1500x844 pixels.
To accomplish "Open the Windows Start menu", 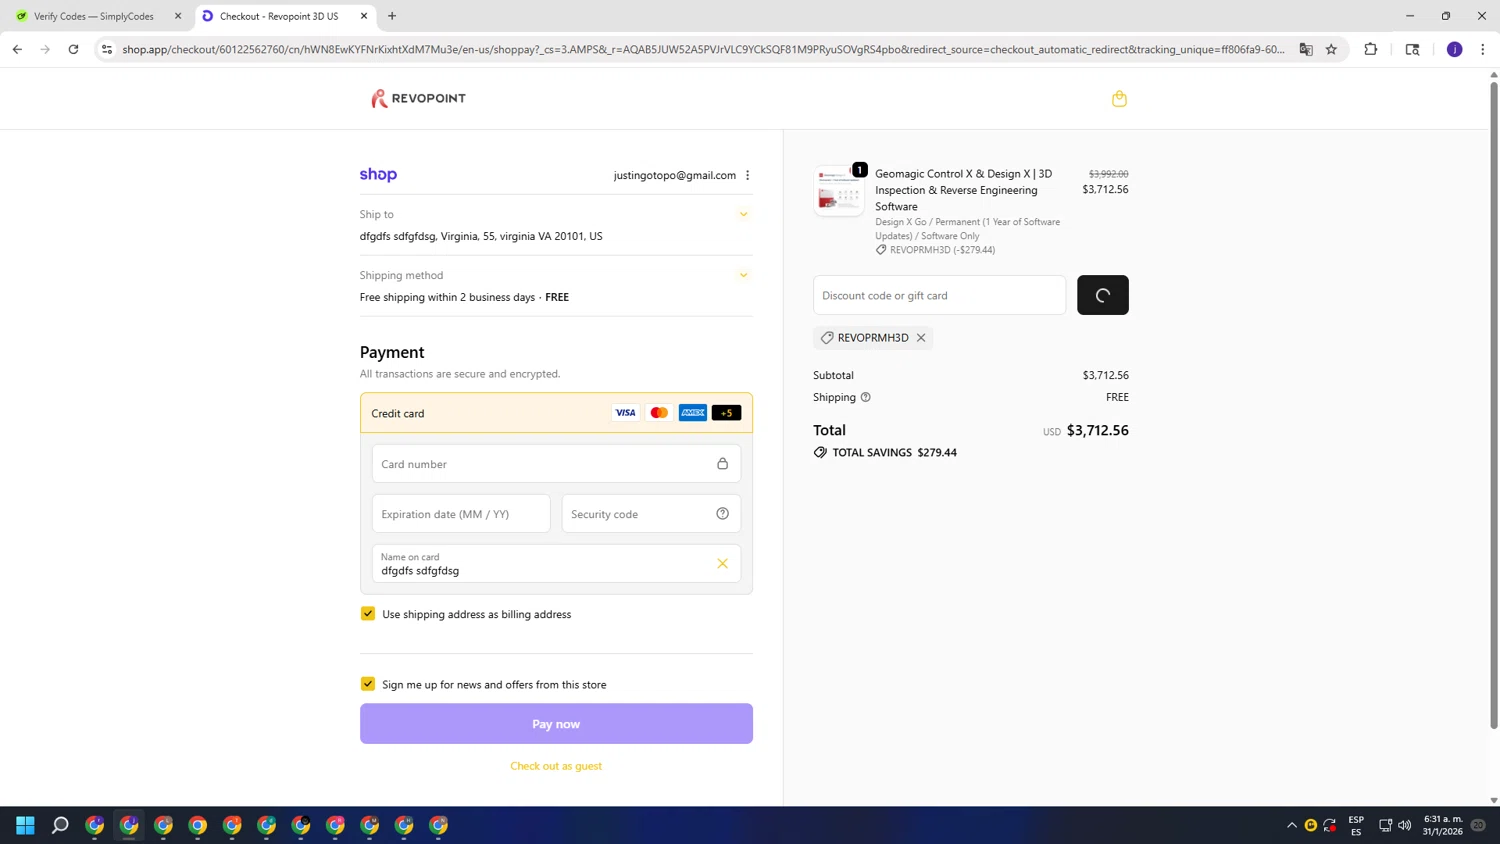I will click(x=26, y=825).
